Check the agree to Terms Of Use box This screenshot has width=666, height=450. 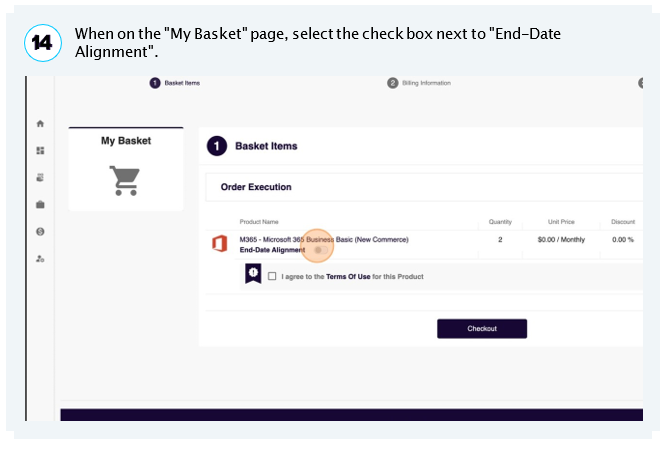point(272,276)
